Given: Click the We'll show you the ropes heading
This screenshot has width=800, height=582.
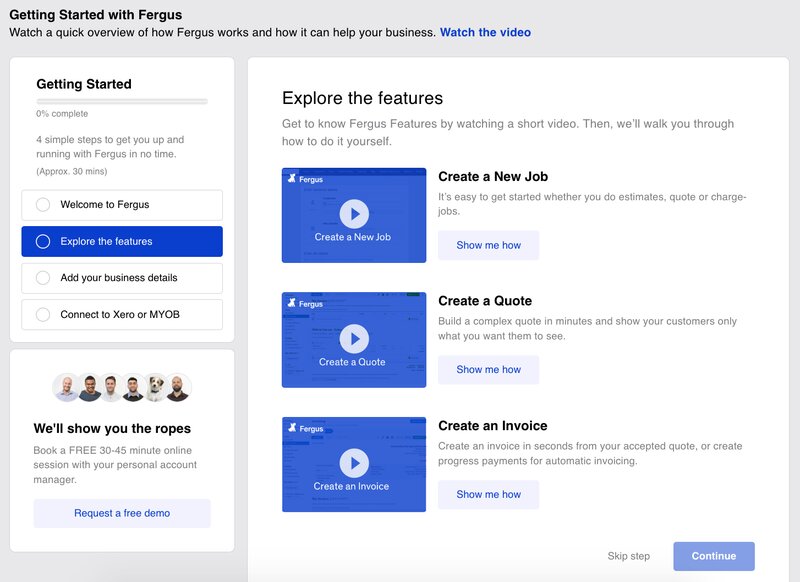Looking at the screenshot, I should tap(112, 428).
